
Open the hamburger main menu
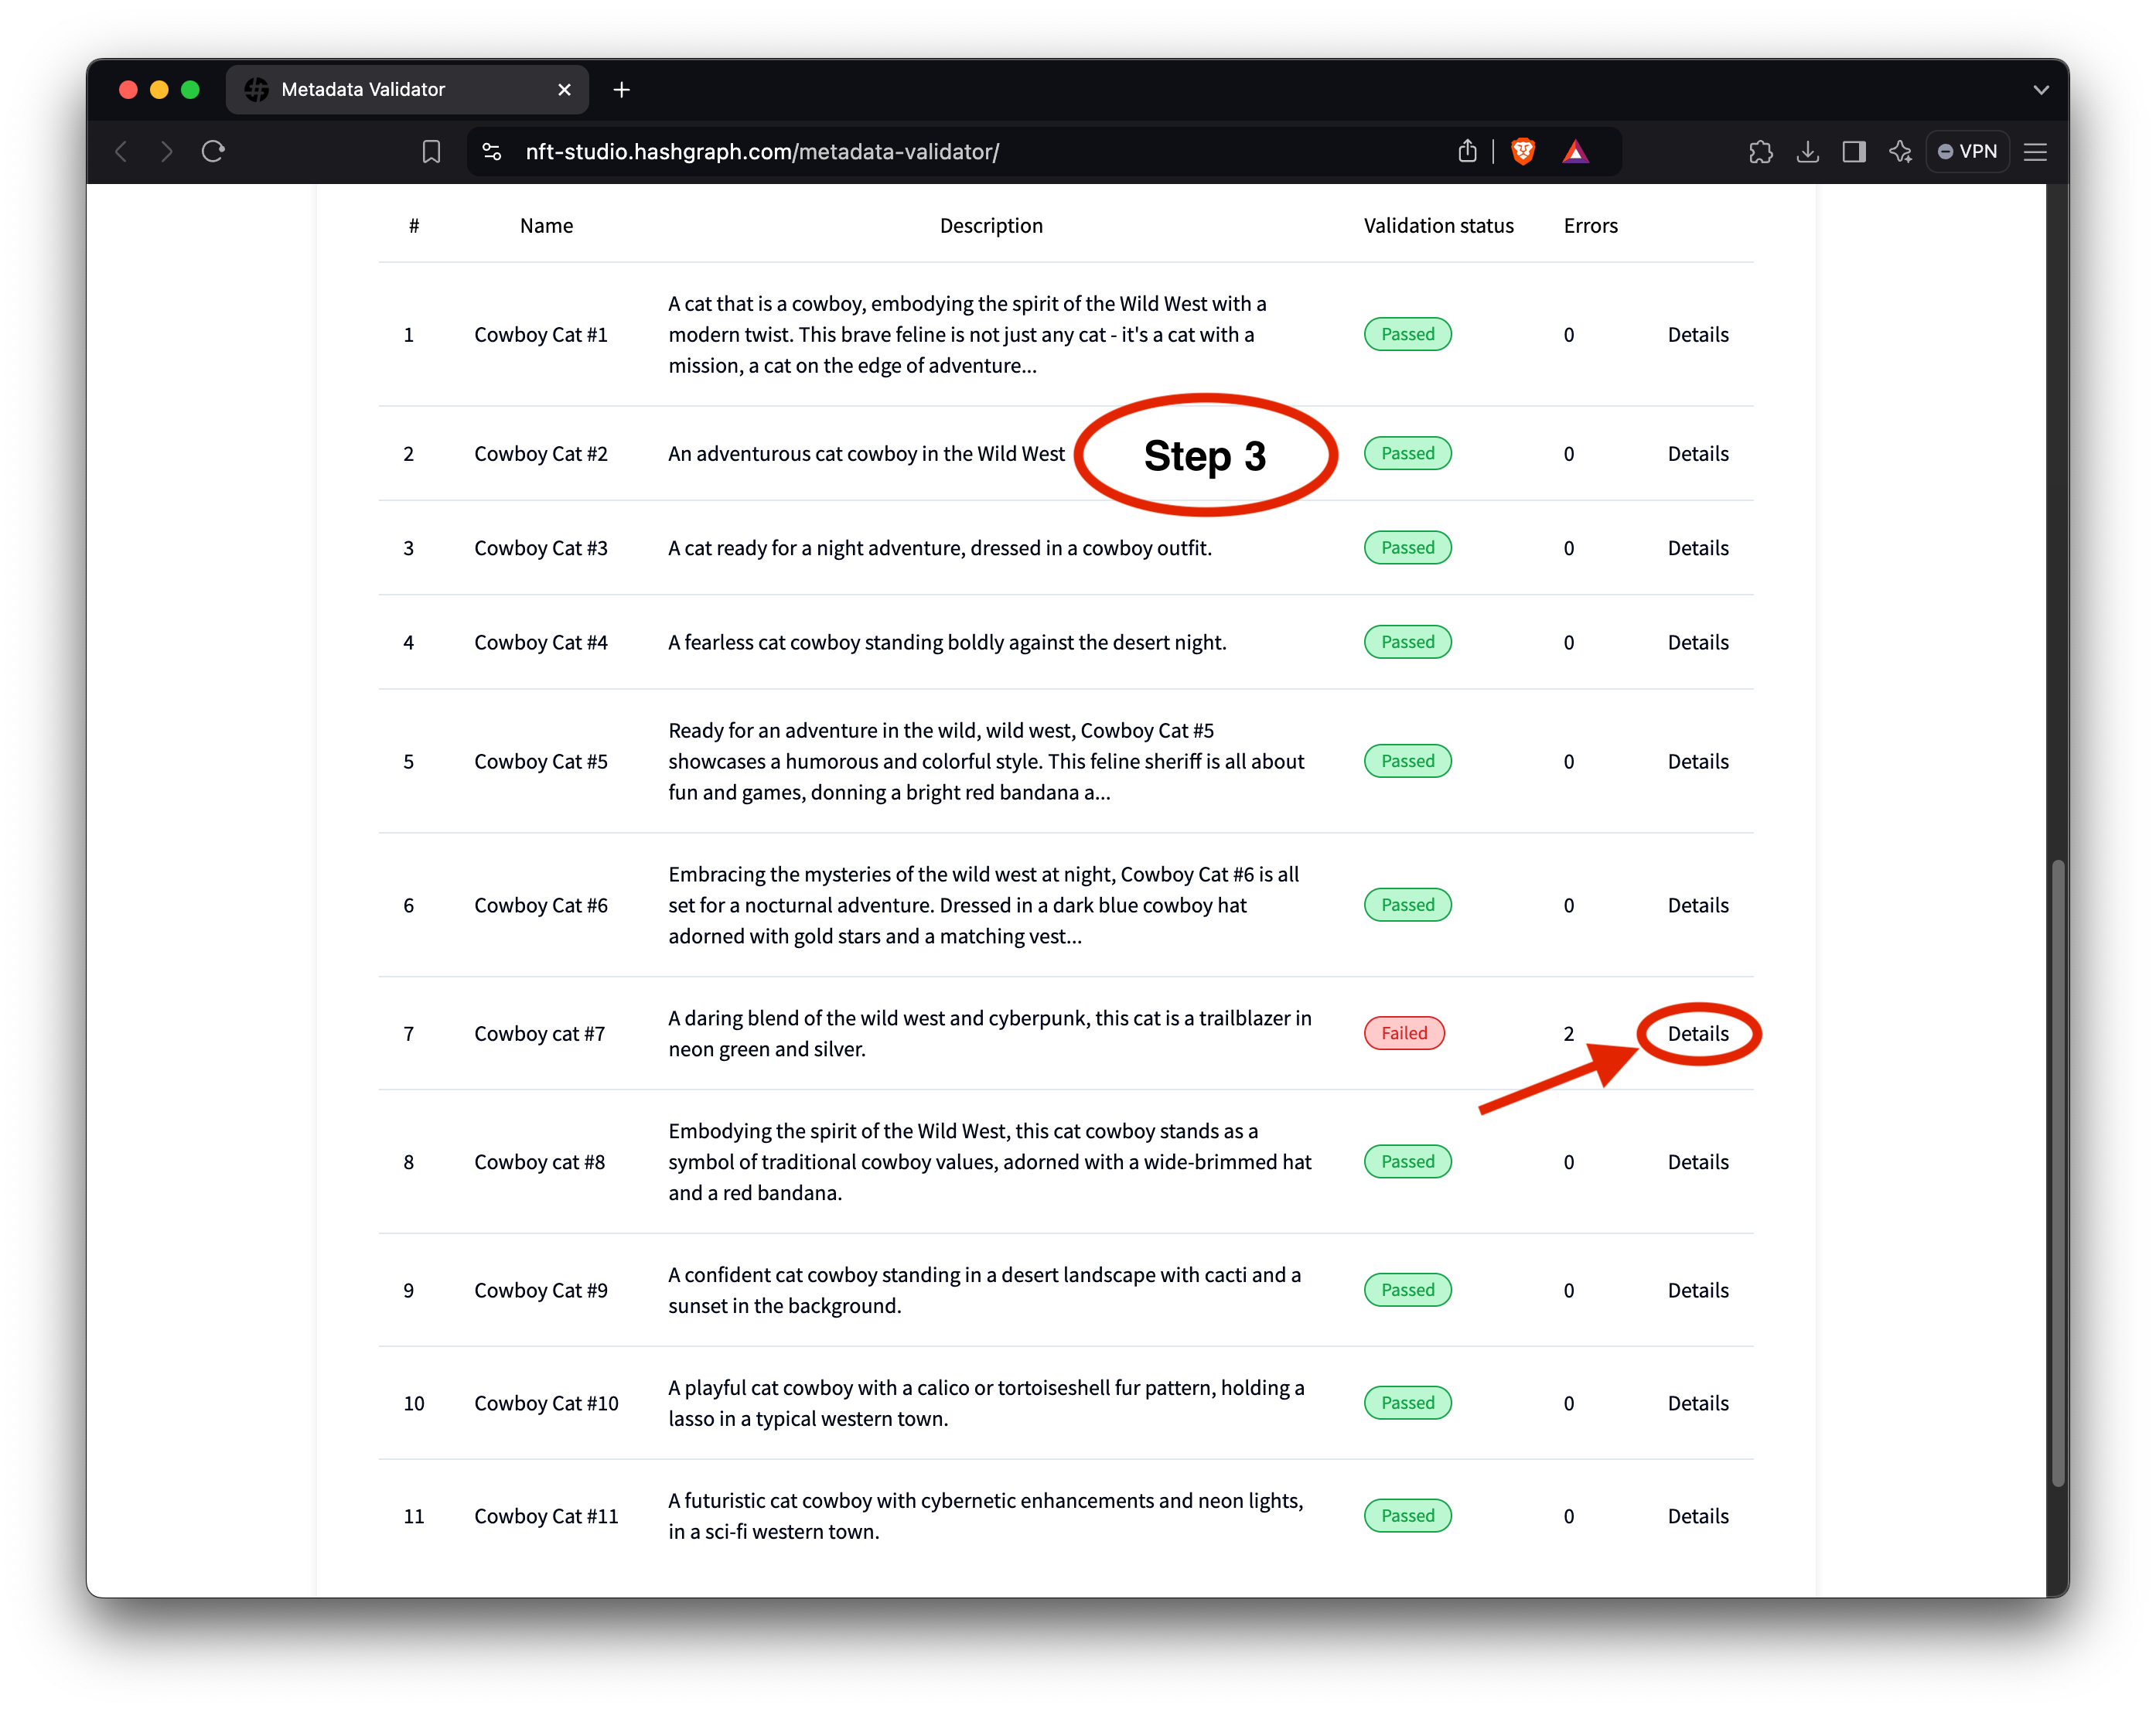click(2035, 152)
